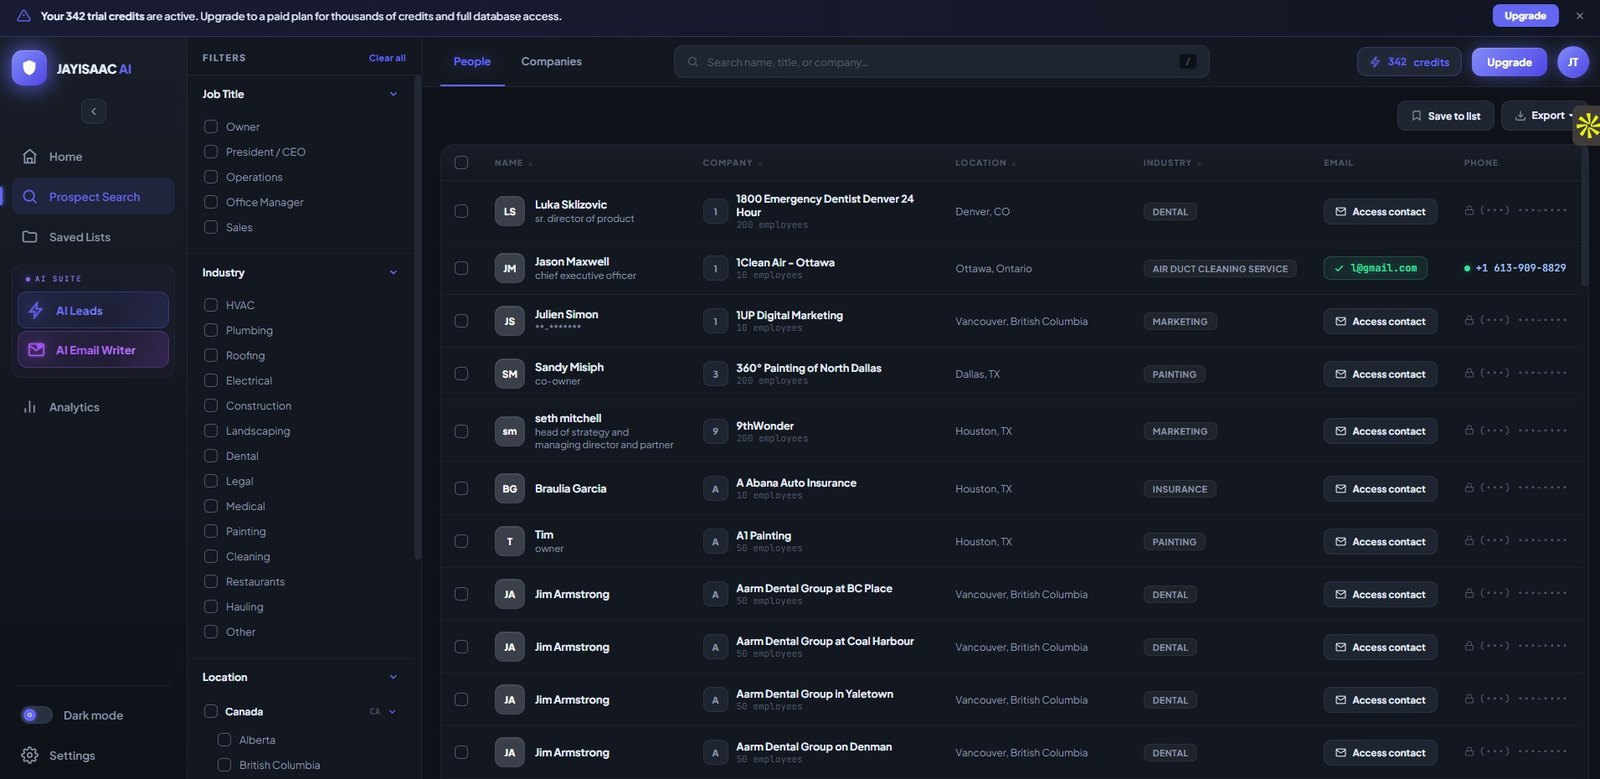Click the SM avatar for Sandy Misiph

coord(510,374)
